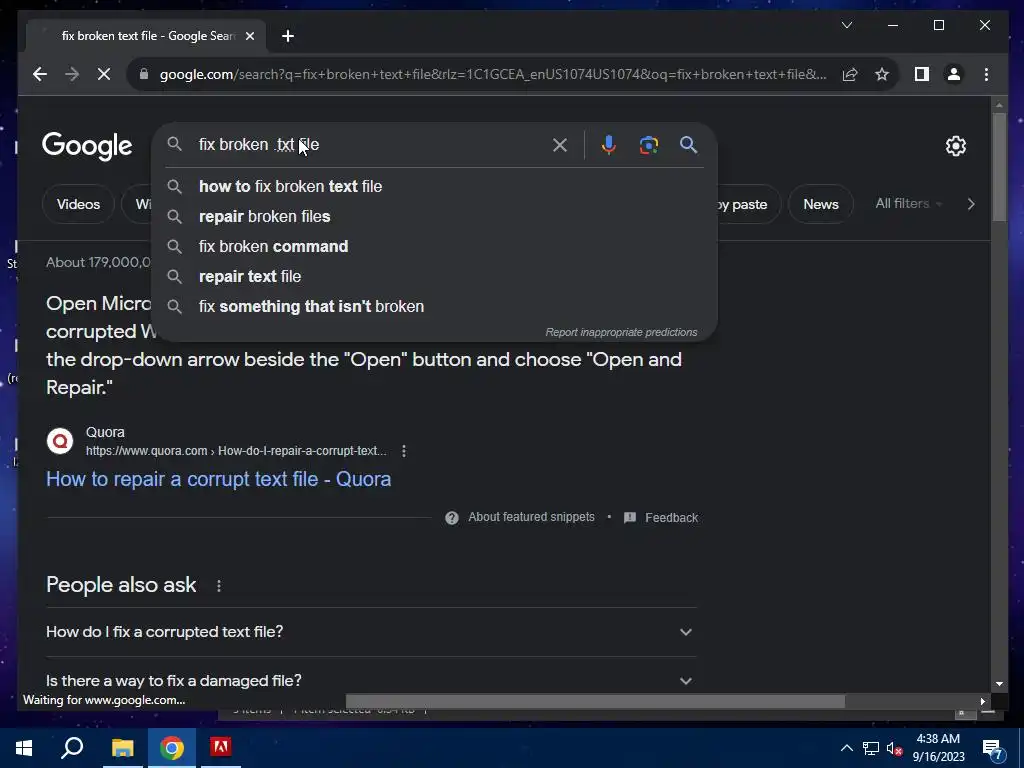Share this page from the address bar
Screen dimensions: 1024x768
point(850,74)
